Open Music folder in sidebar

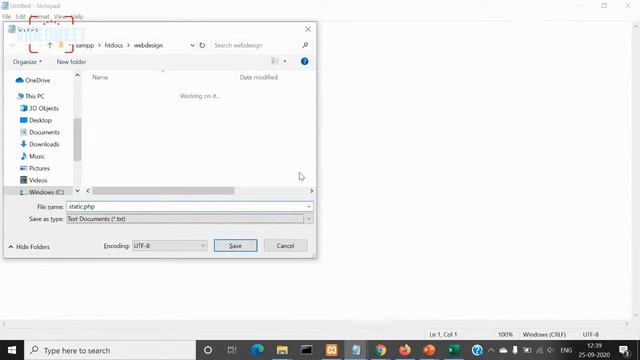(x=32, y=156)
